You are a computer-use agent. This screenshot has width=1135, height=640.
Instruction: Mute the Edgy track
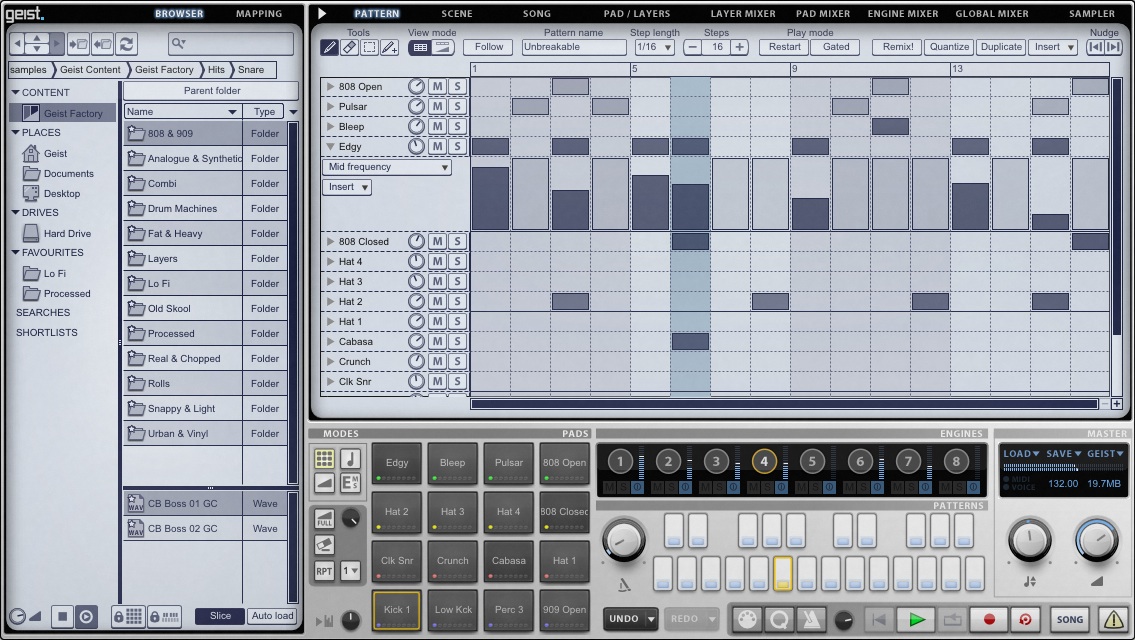[437, 146]
